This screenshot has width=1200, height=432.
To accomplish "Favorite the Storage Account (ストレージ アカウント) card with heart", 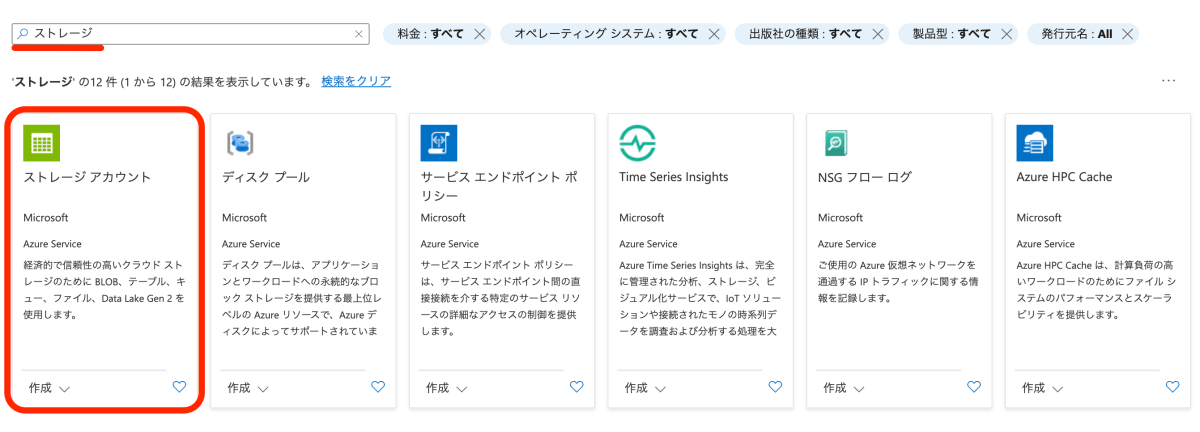I will [179, 386].
